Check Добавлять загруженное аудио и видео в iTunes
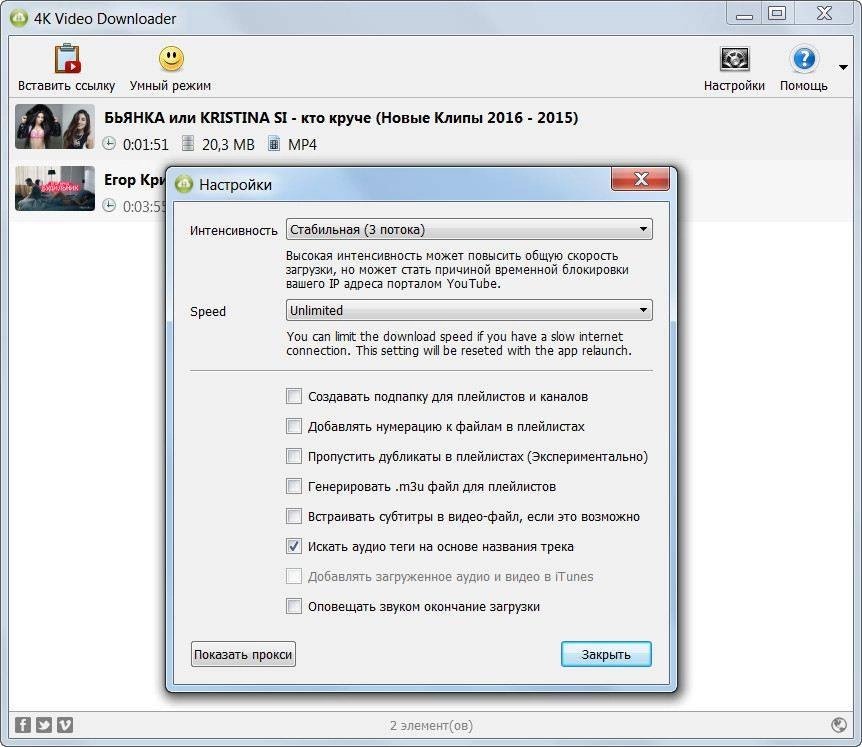 [294, 576]
